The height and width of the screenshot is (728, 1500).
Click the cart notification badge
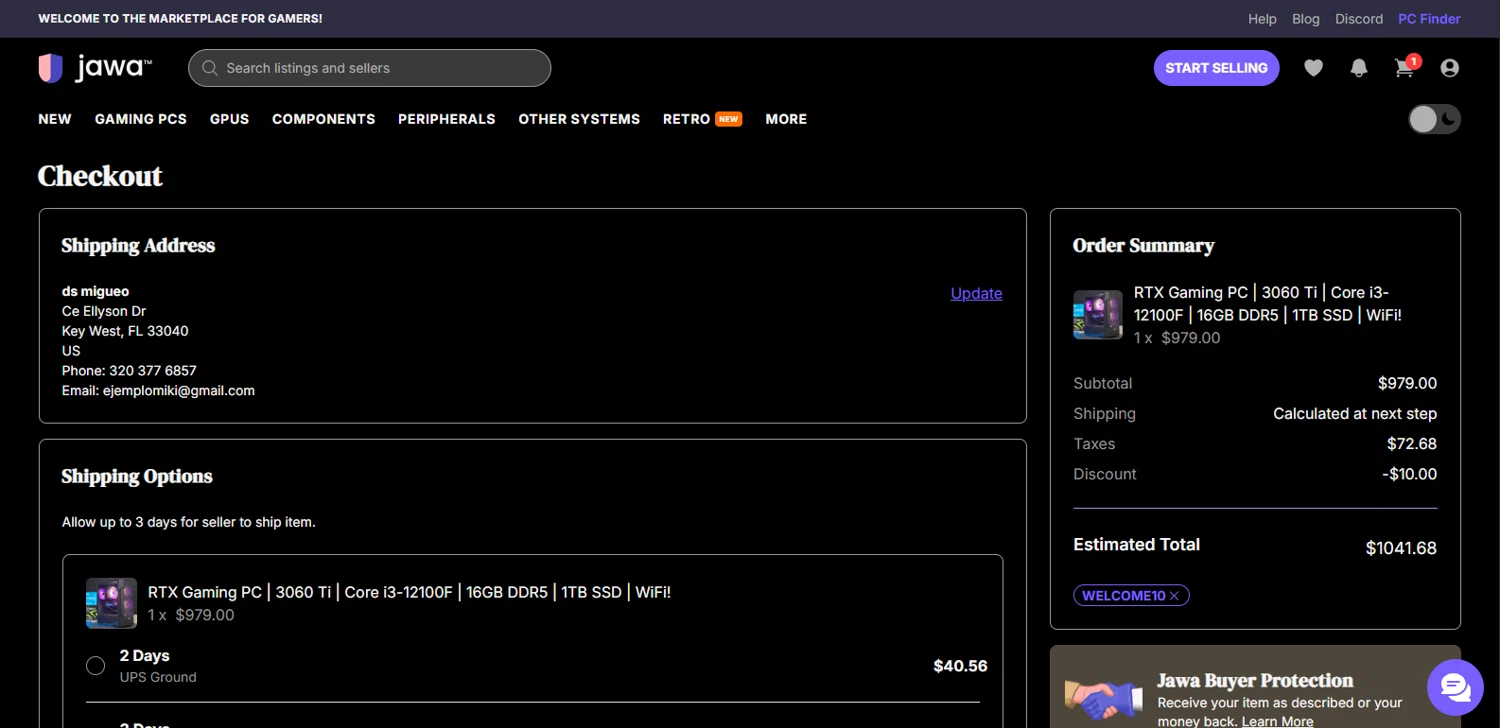[1413, 61]
